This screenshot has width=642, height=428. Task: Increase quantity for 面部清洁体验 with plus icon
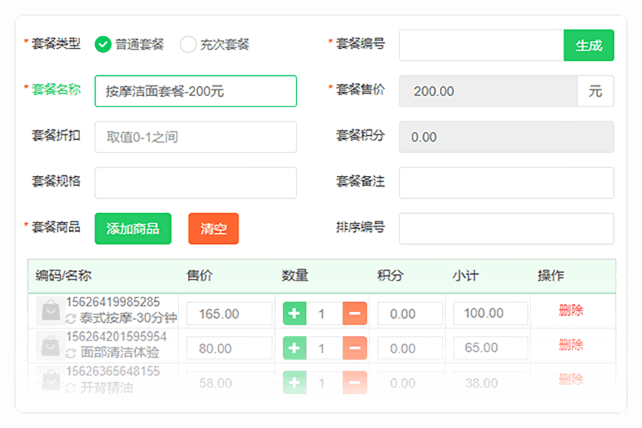pyautogui.click(x=294, y=348)
